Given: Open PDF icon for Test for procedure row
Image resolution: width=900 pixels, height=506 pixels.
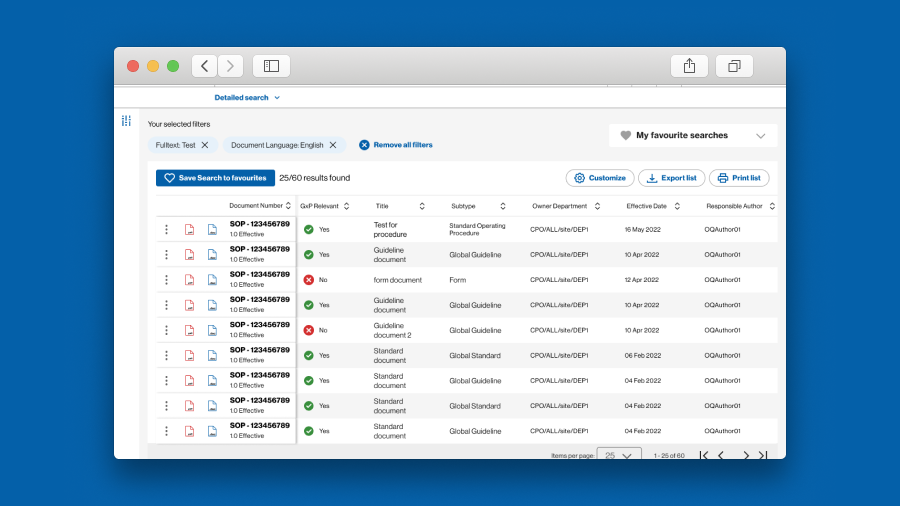Looking at the screenshot, I should (189, 229).
